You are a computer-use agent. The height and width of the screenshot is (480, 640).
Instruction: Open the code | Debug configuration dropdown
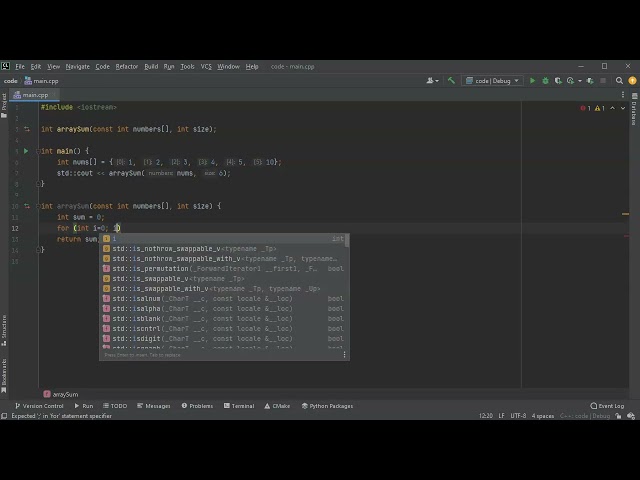point(493,81)
